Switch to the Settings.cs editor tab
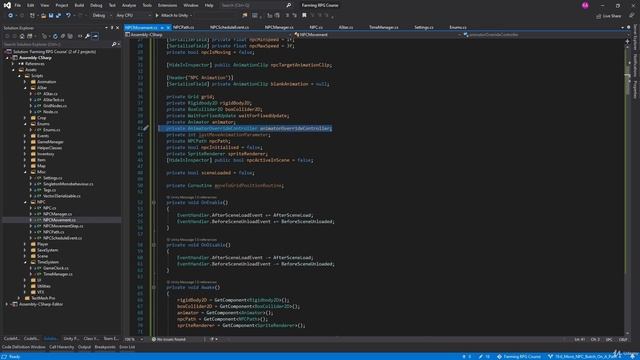 click(424, 27)
